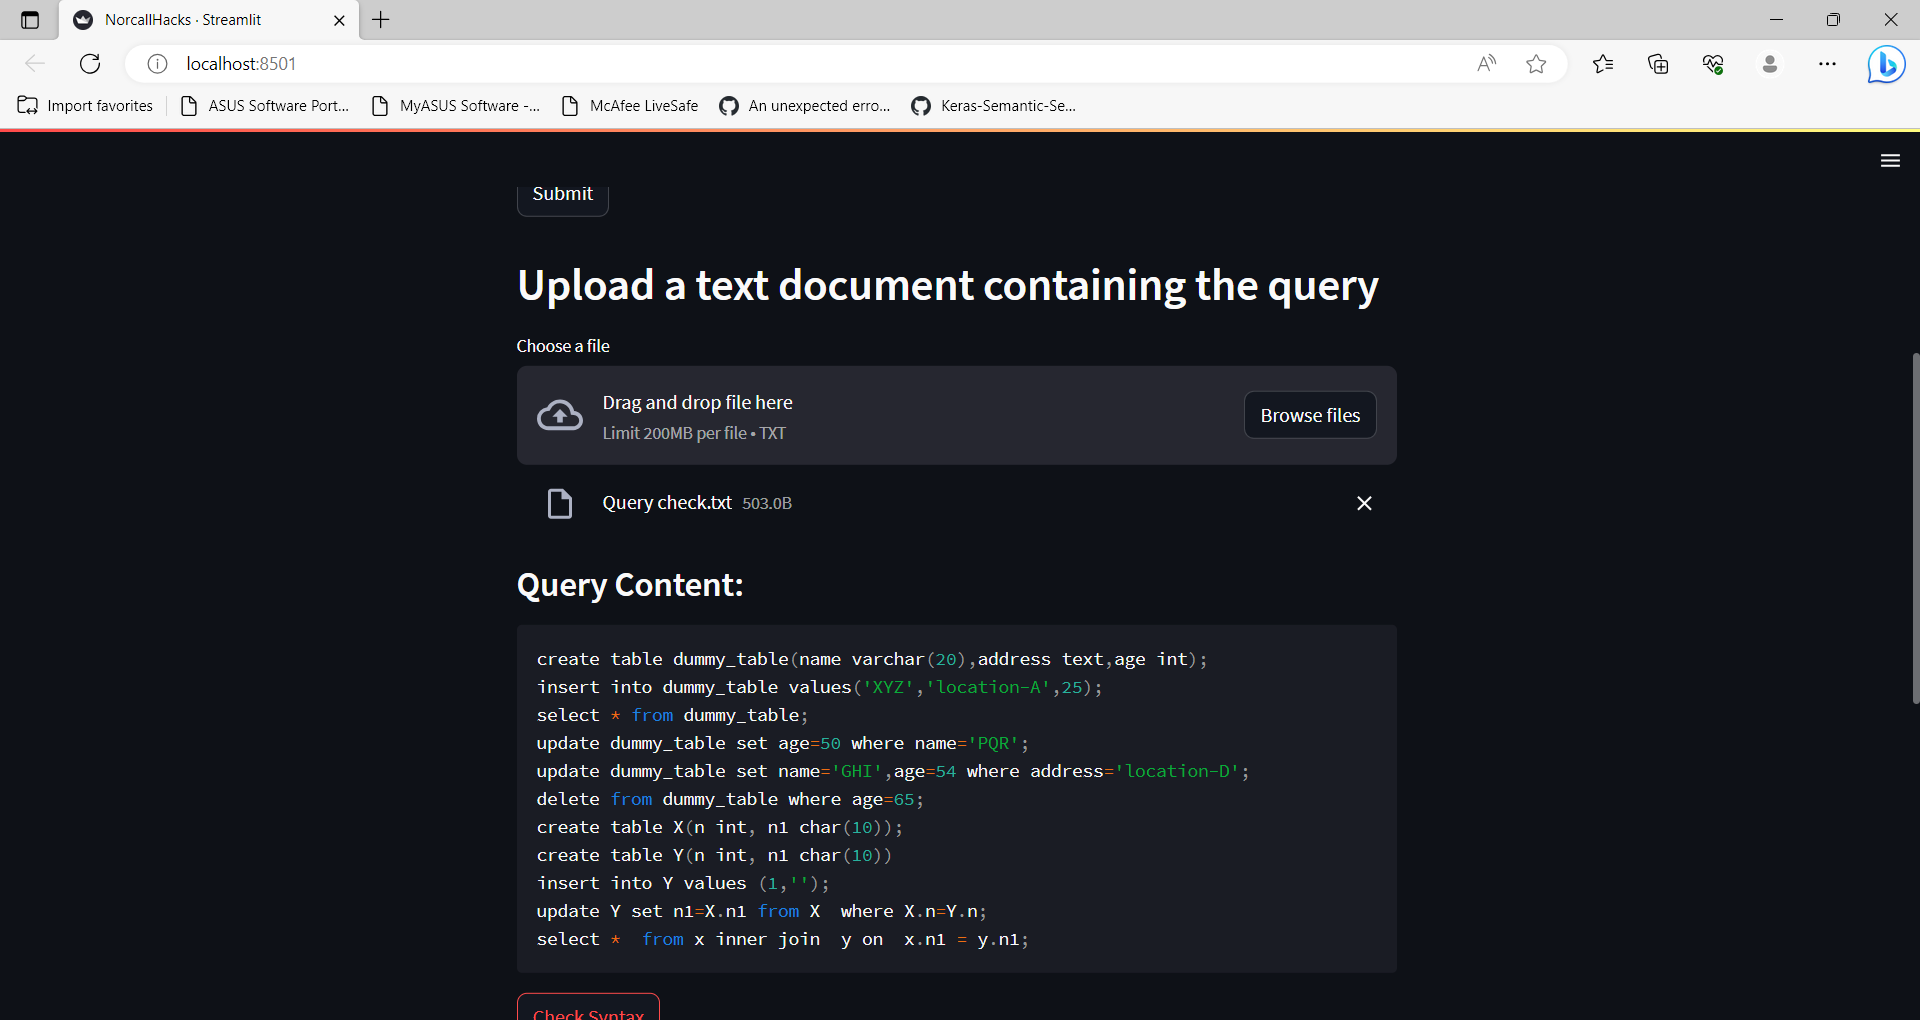This screenshot has width=1920, height=1020.
Task: Start Read Aloud for the page
Action: (x=1487, y=63)
